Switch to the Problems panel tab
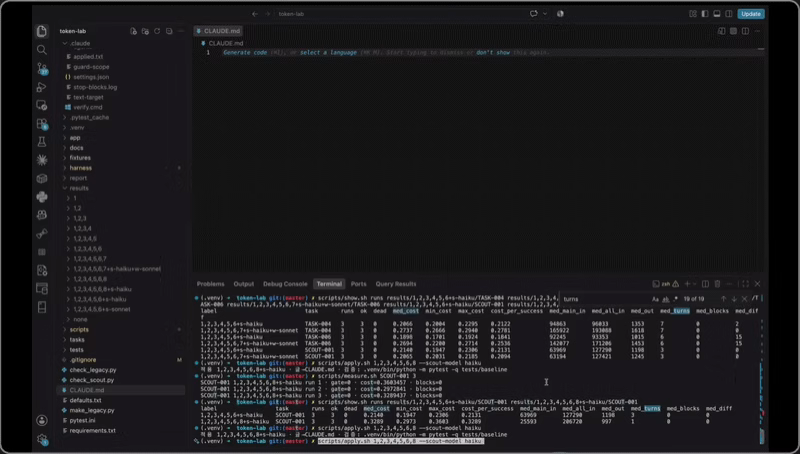 [x=210, y=284]
